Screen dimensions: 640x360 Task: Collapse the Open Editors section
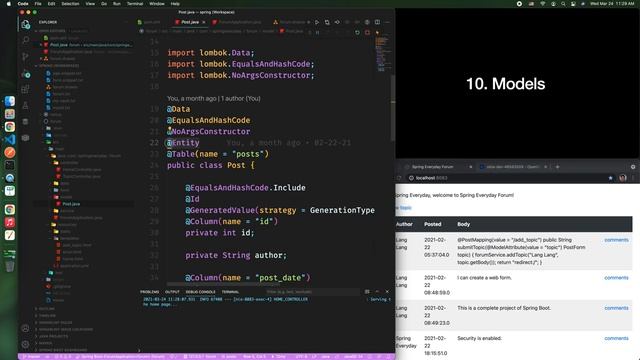point(51,31)
